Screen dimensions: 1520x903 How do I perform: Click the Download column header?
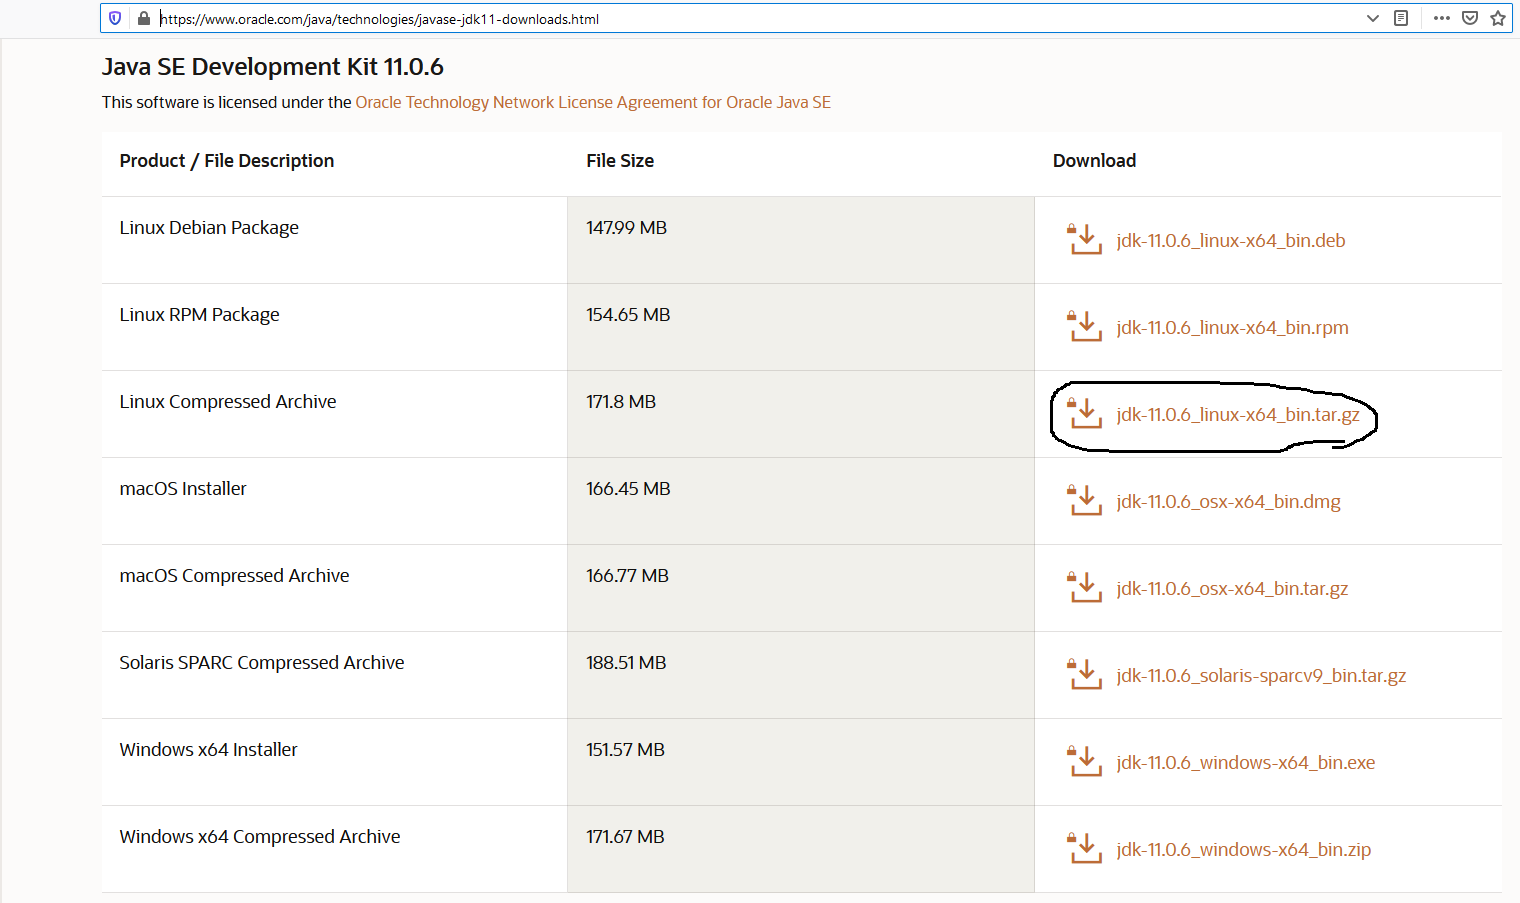(x=1094, y=161)
